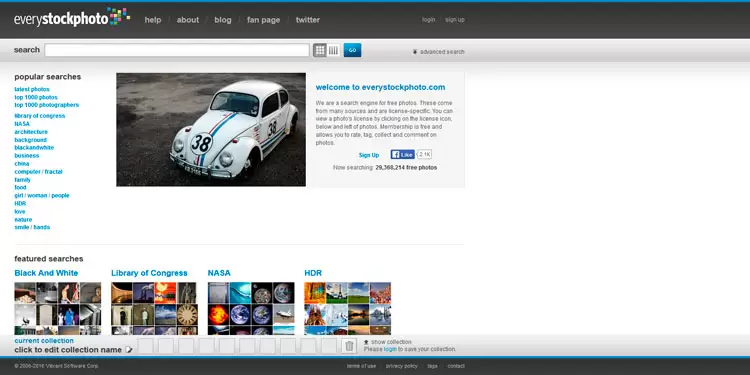Open the about page
Image resolution: width=750 pixels, height=375 pixels.
coord(188,20)
